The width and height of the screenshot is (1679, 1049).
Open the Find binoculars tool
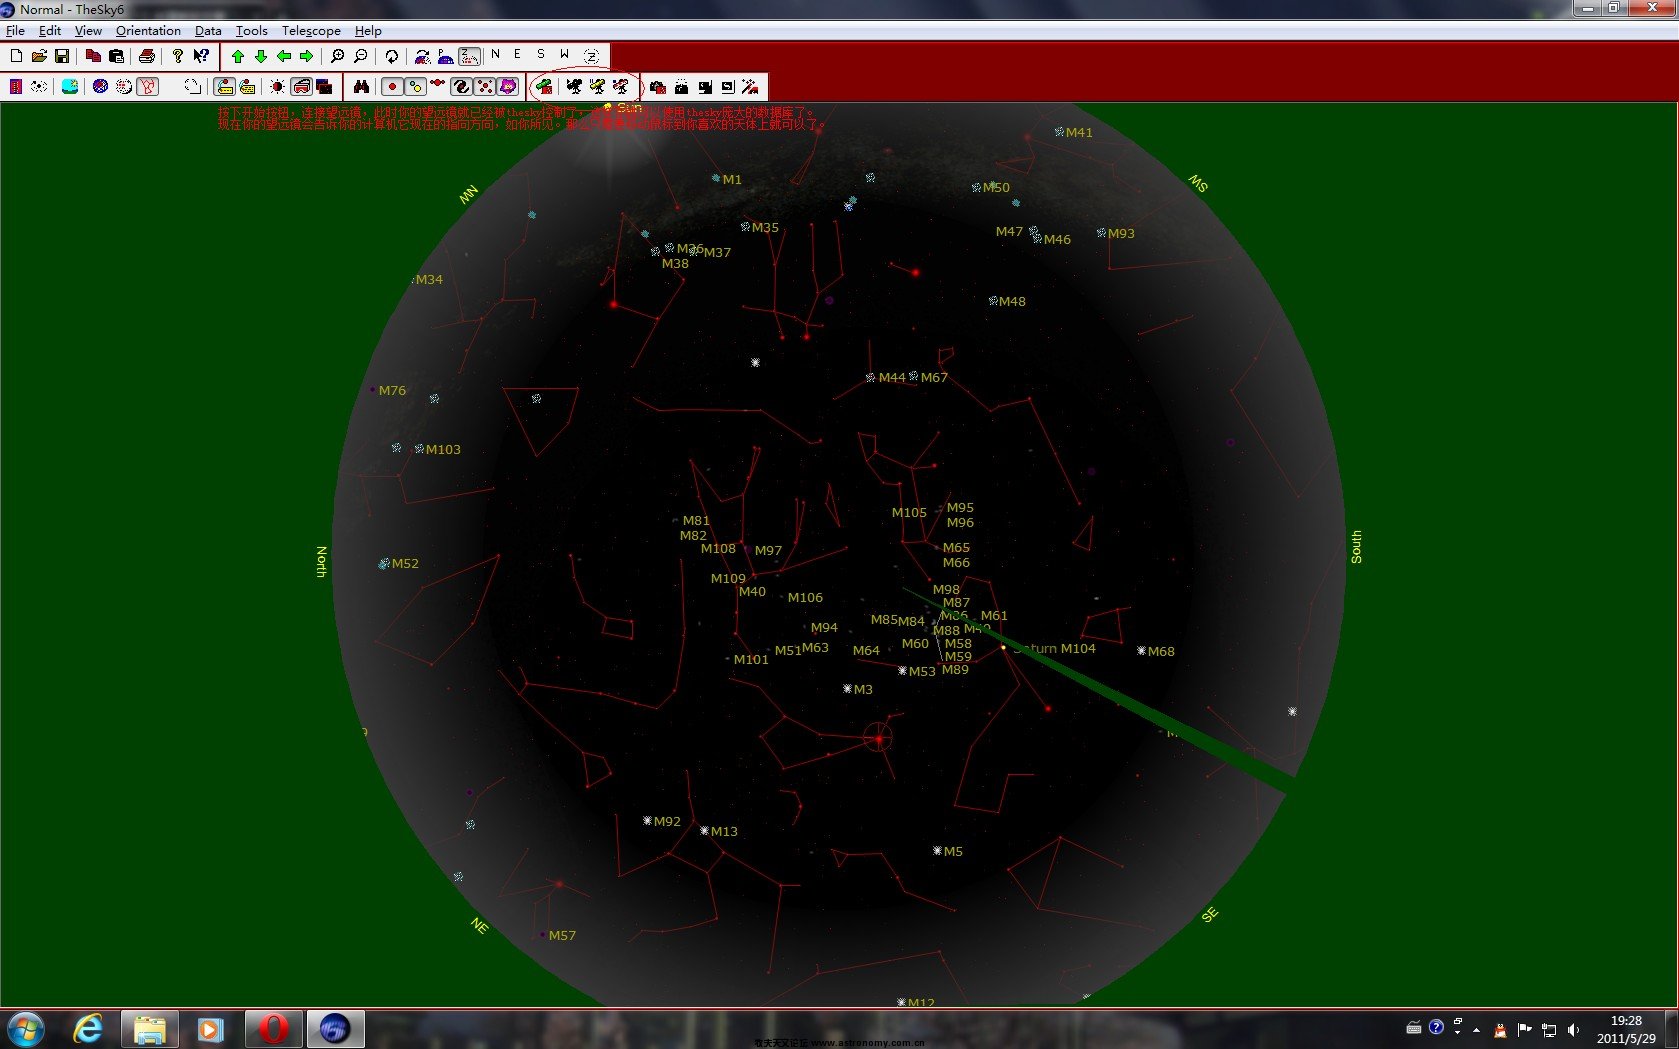click(361, 87)
